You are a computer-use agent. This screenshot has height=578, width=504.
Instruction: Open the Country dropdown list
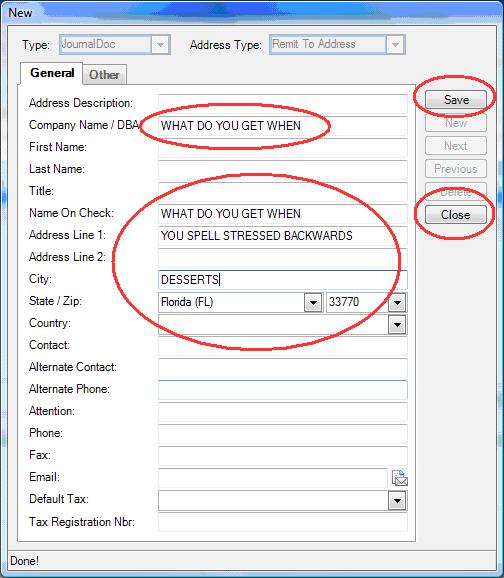[x=397, y=325]
